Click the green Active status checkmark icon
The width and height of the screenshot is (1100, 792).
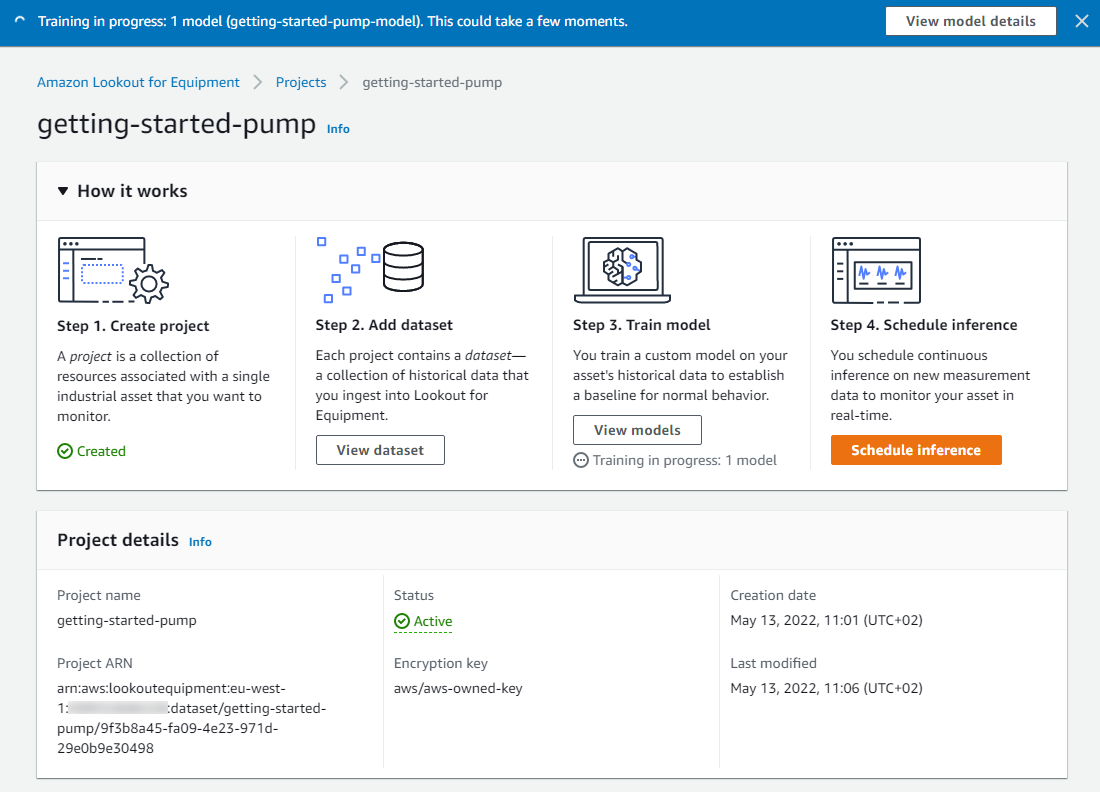[402, 621]
